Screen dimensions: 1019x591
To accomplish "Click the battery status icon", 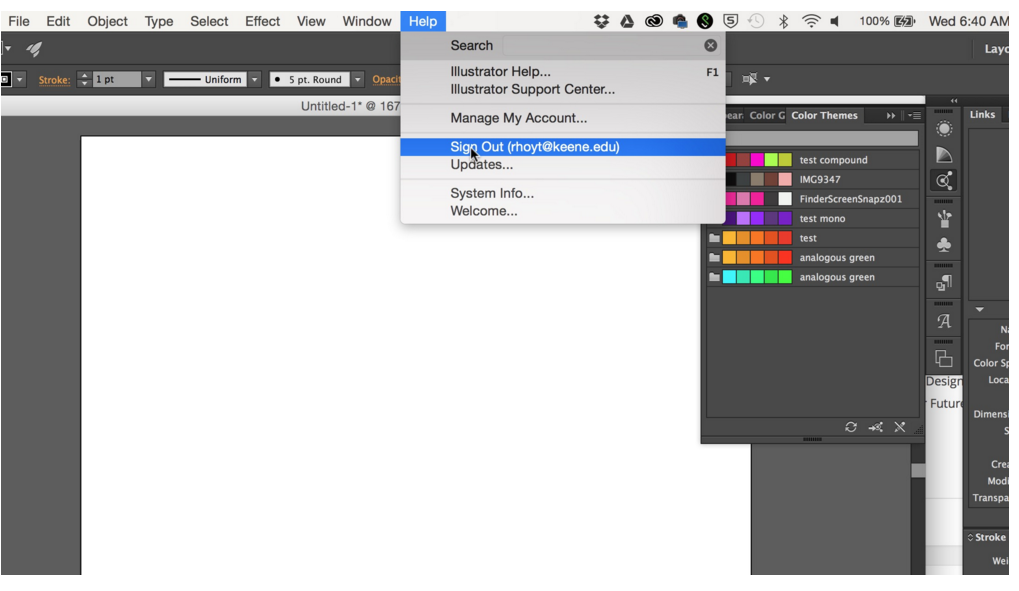I will click(x=904, y=21).
